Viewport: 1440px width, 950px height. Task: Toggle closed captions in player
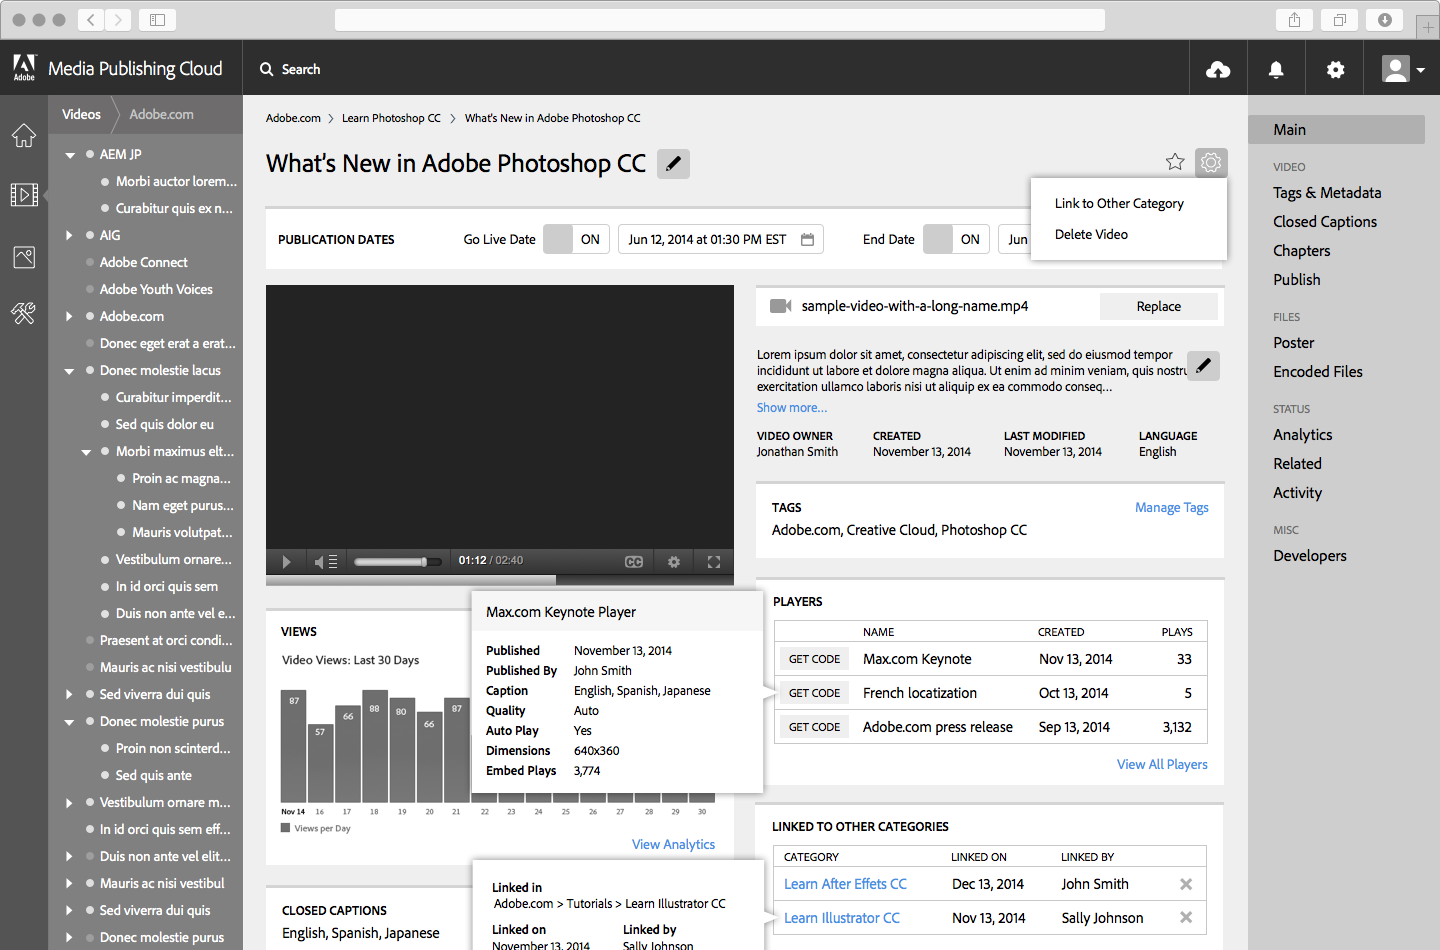coord(634,562)
